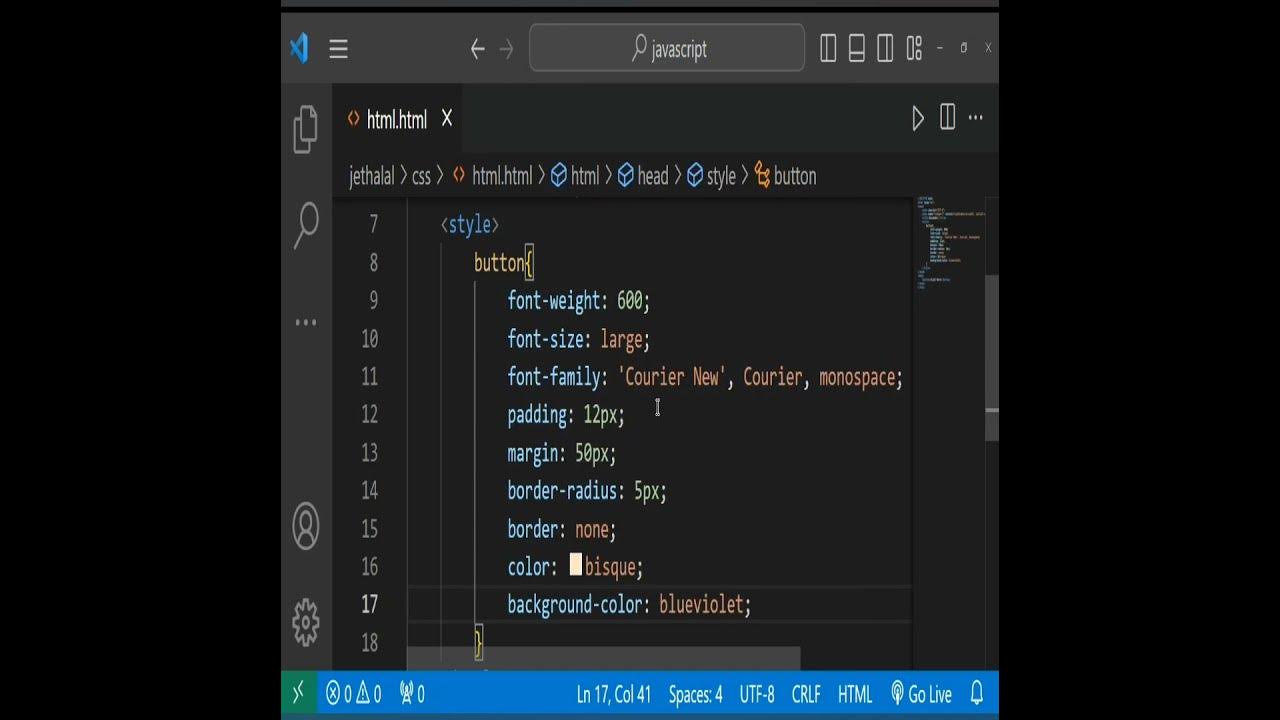Image resolution: width=1280 pixels, height=720 pixels.
Task: Open the Customize Layout menu
Action: pos(913,48)
